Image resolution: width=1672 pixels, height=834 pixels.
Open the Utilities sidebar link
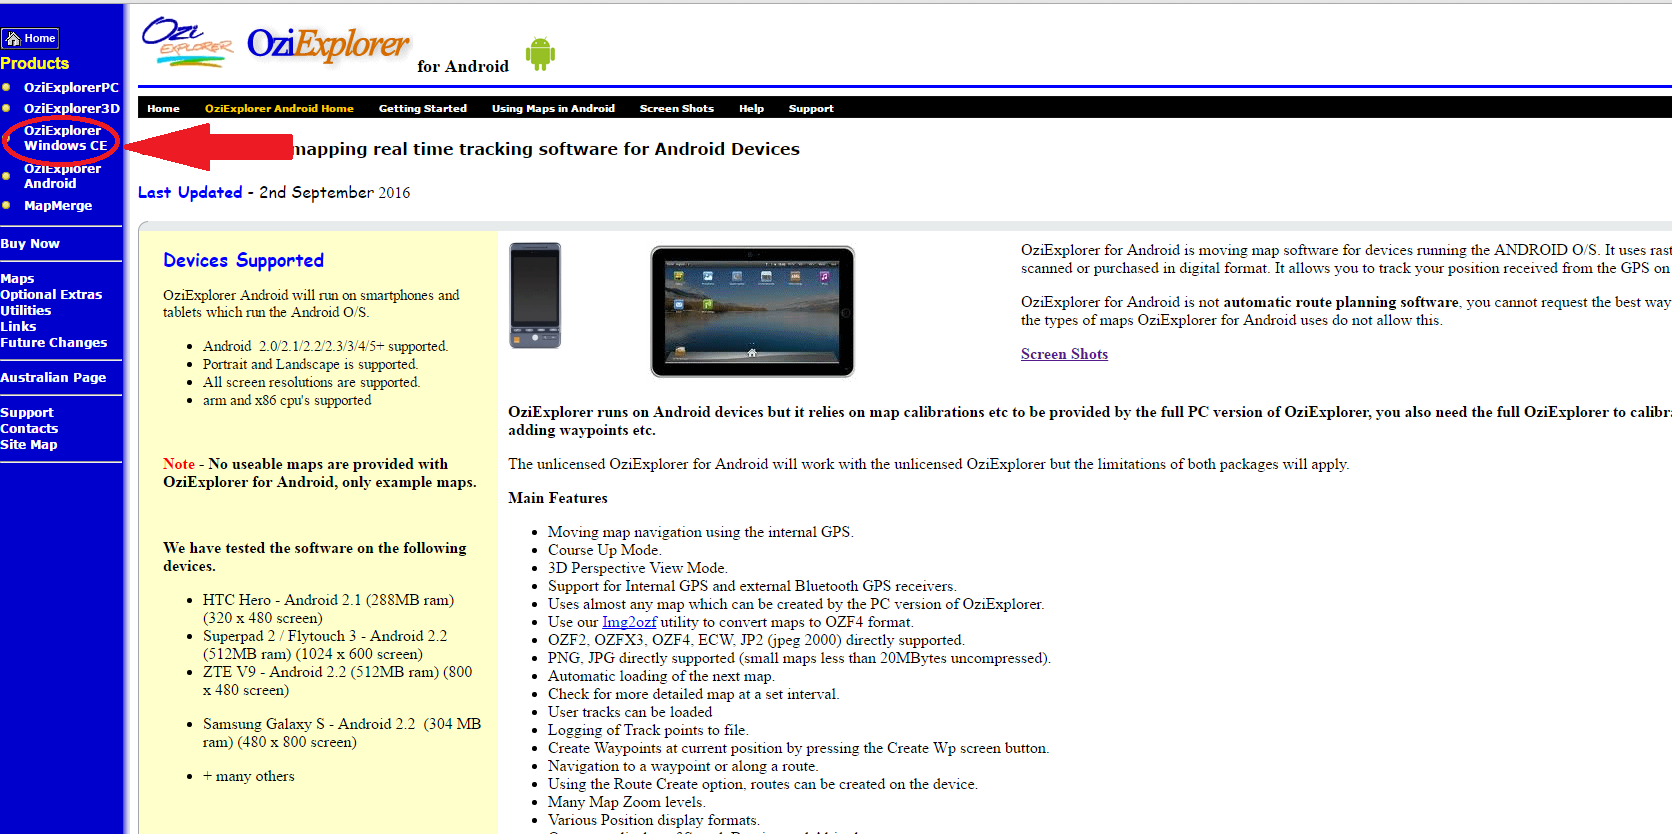point(26,310)
